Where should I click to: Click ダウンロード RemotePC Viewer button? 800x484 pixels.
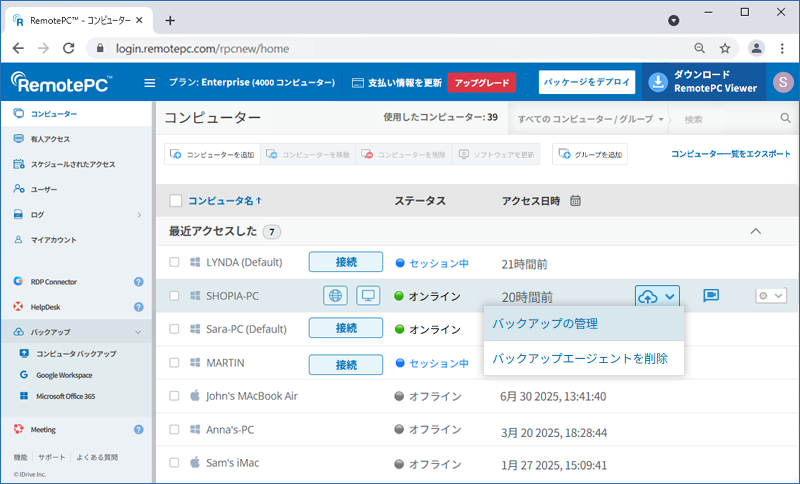[703, 82]
